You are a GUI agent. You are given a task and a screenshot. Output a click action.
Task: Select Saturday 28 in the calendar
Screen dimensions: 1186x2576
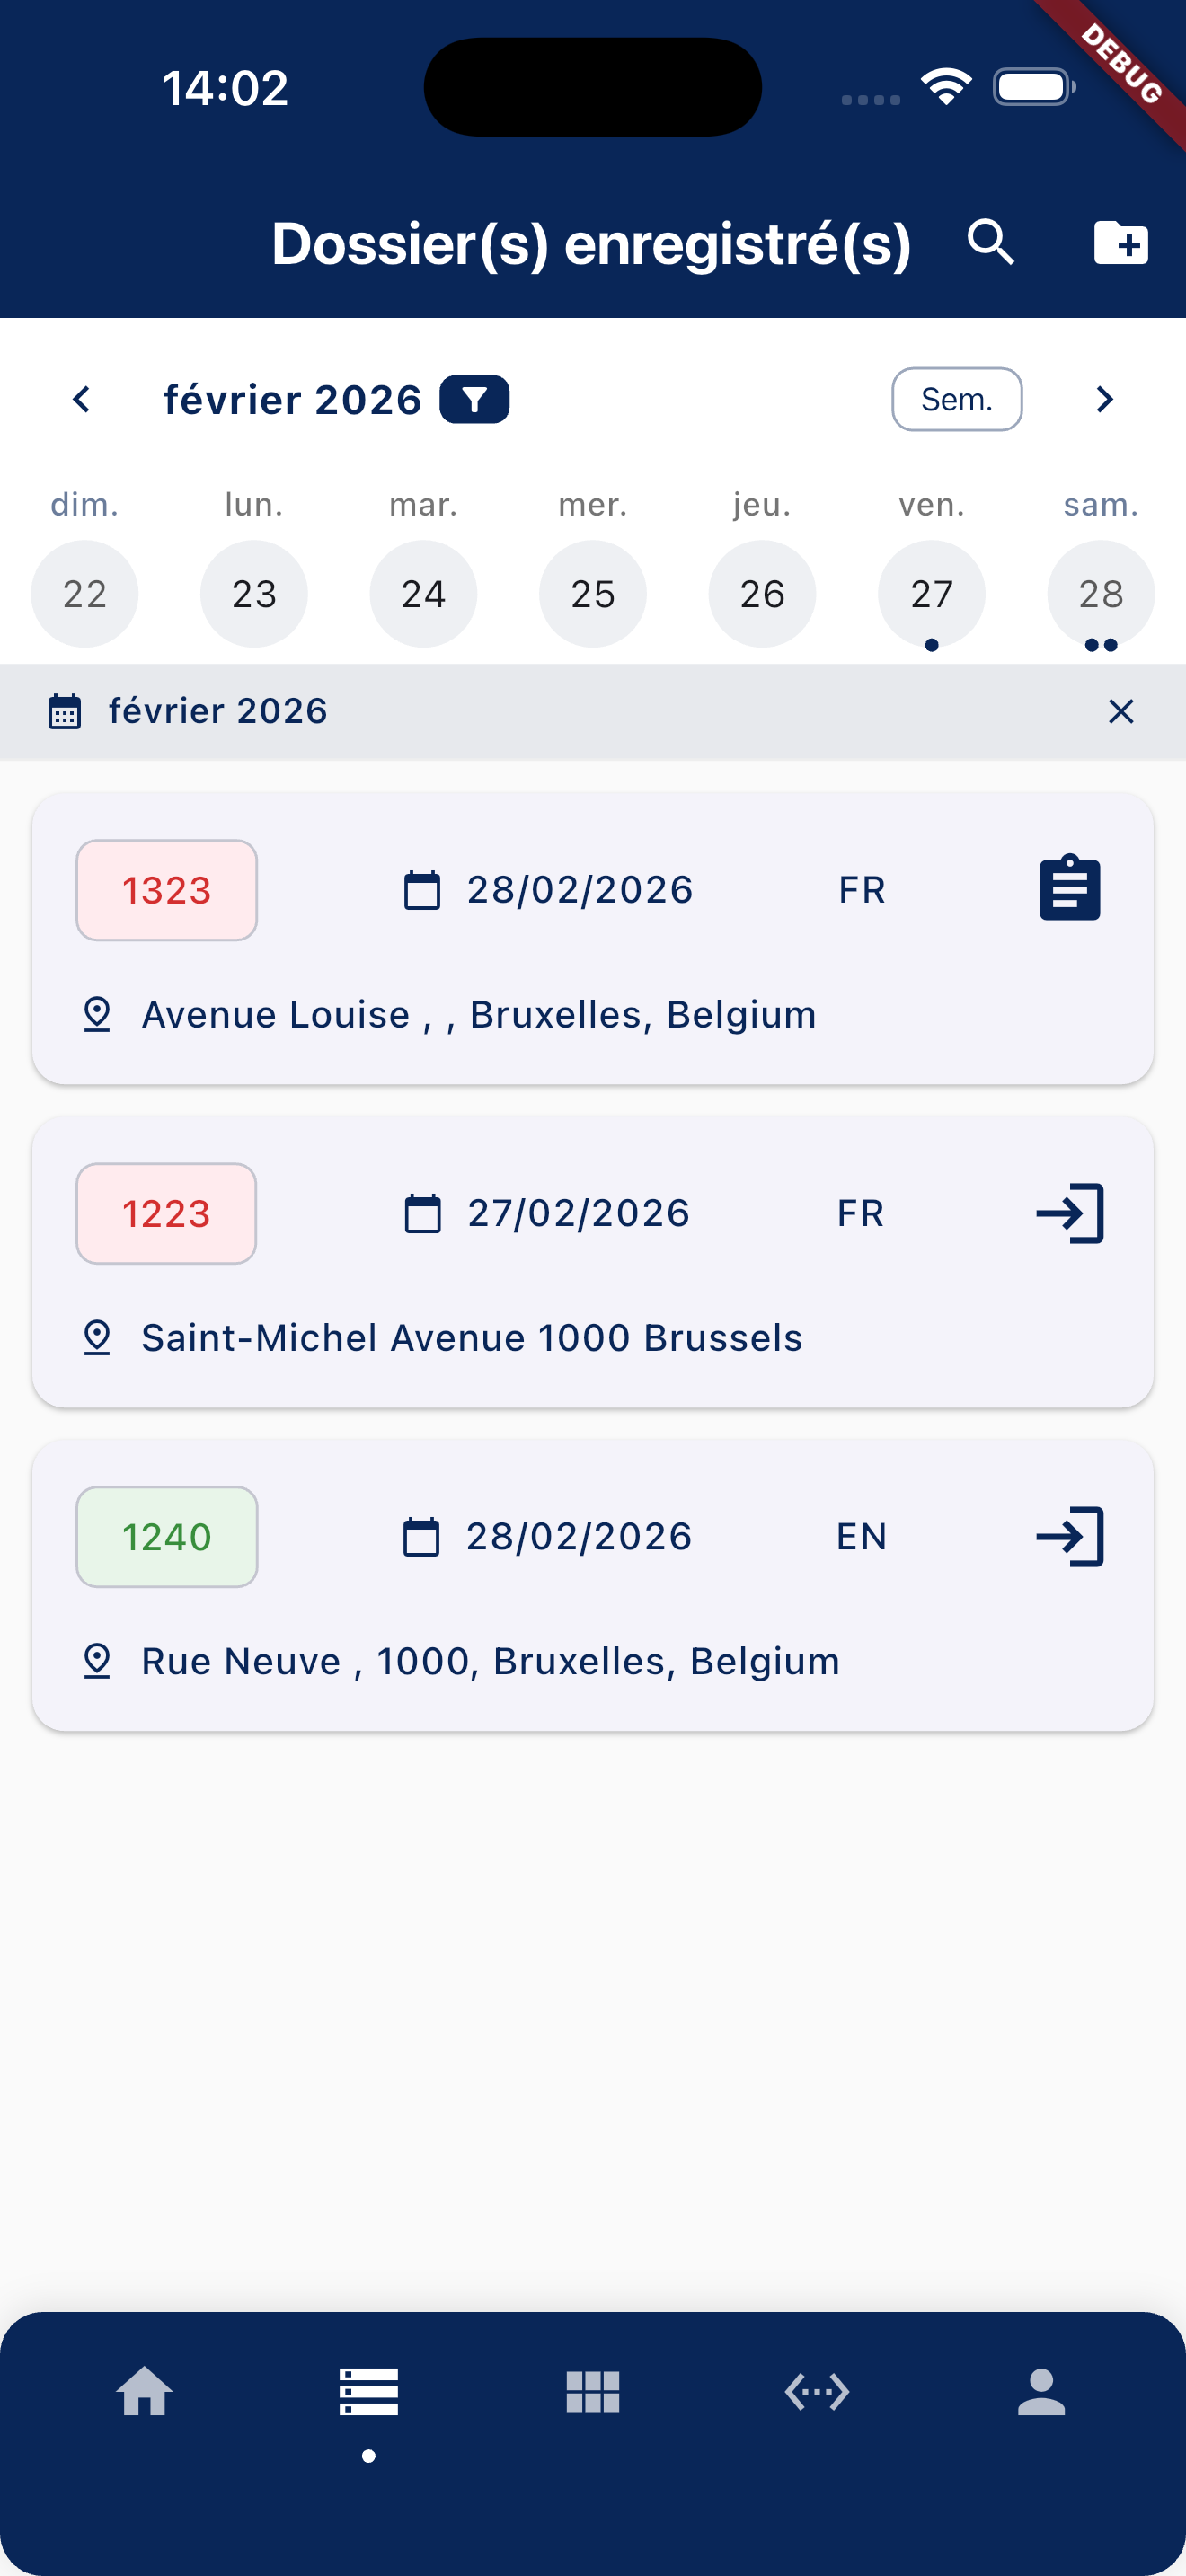click(1100, 594)
